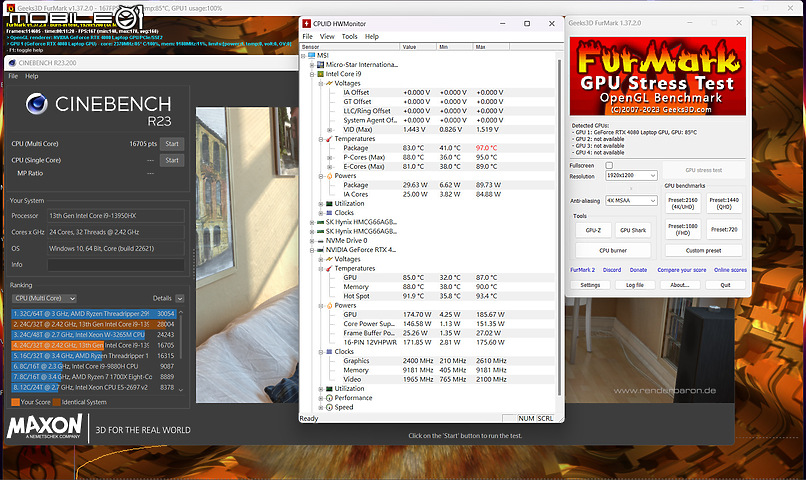Screen dimensions: 806x480
Task: Open the Cinebench Help menu
Action: coord(32,76)
